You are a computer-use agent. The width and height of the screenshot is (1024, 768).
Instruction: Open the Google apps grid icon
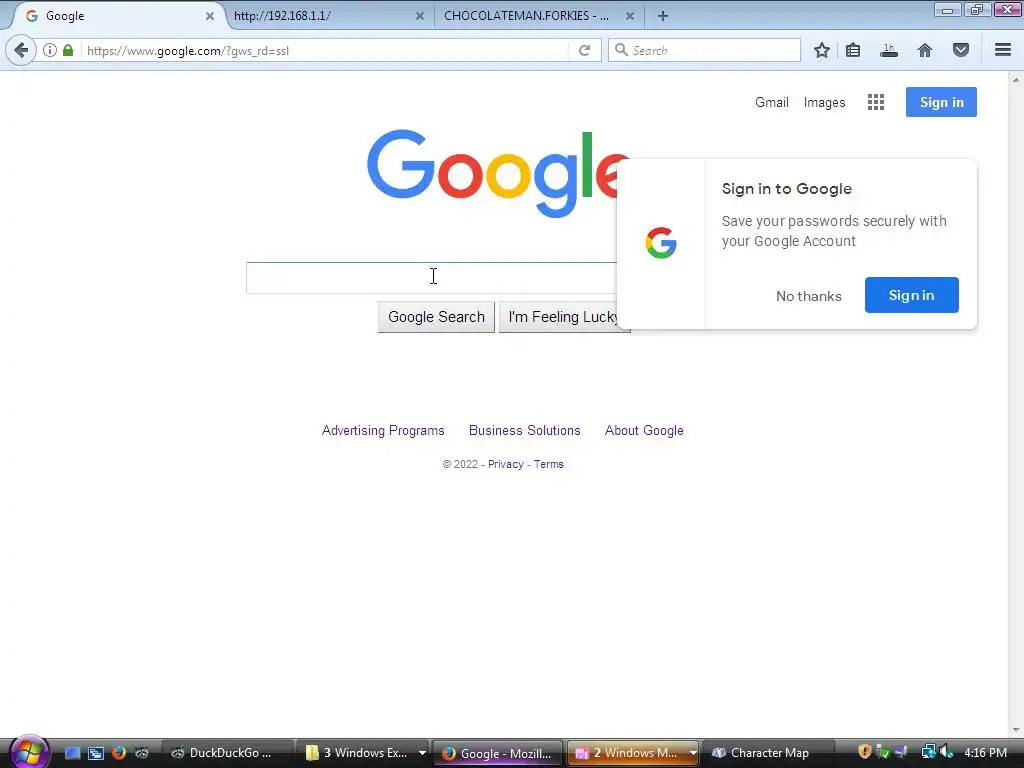[x=876, y=102]
